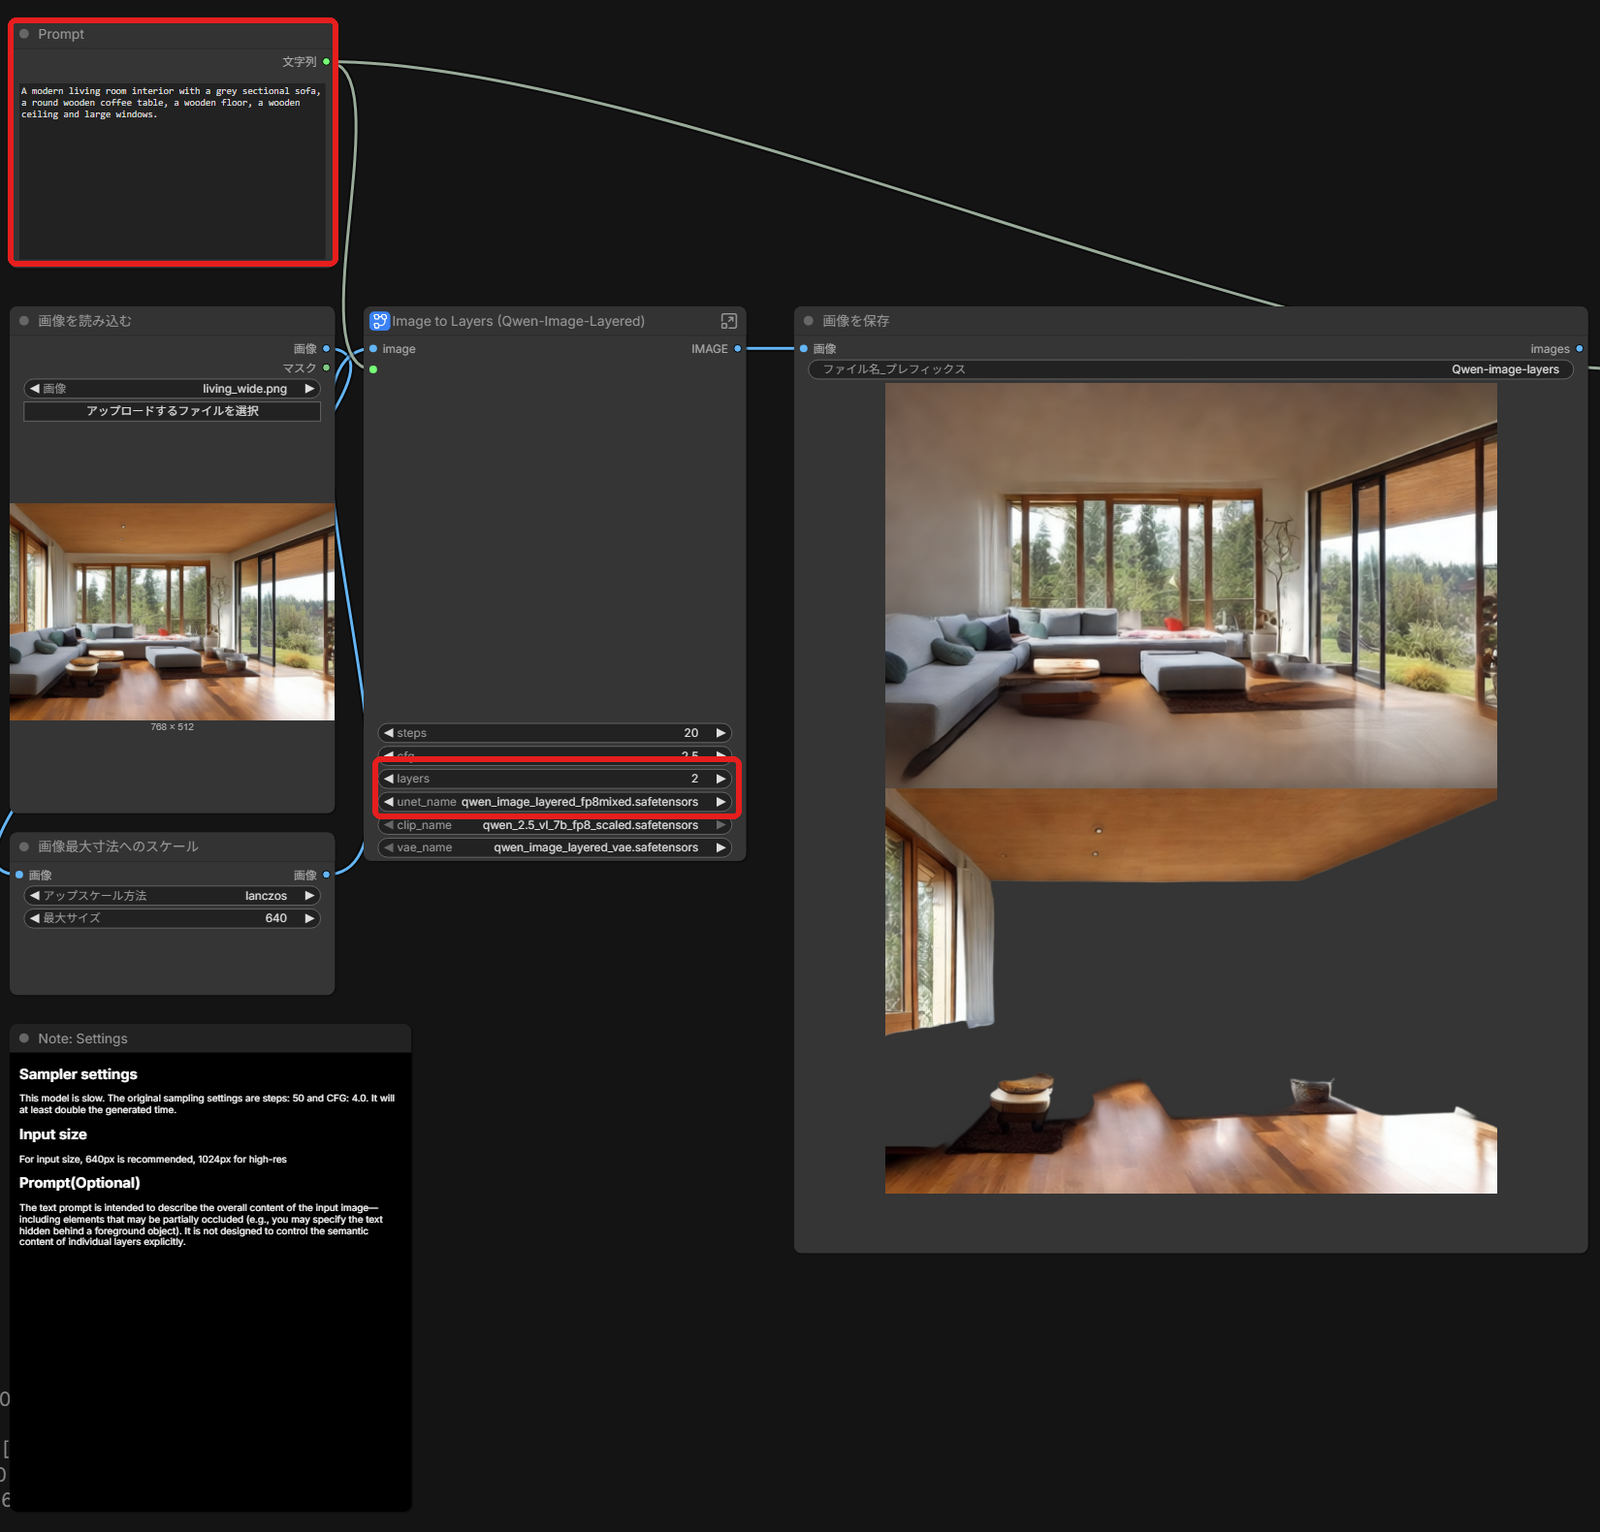Collapse the Prompt node via its dot

tap(24, 34)
